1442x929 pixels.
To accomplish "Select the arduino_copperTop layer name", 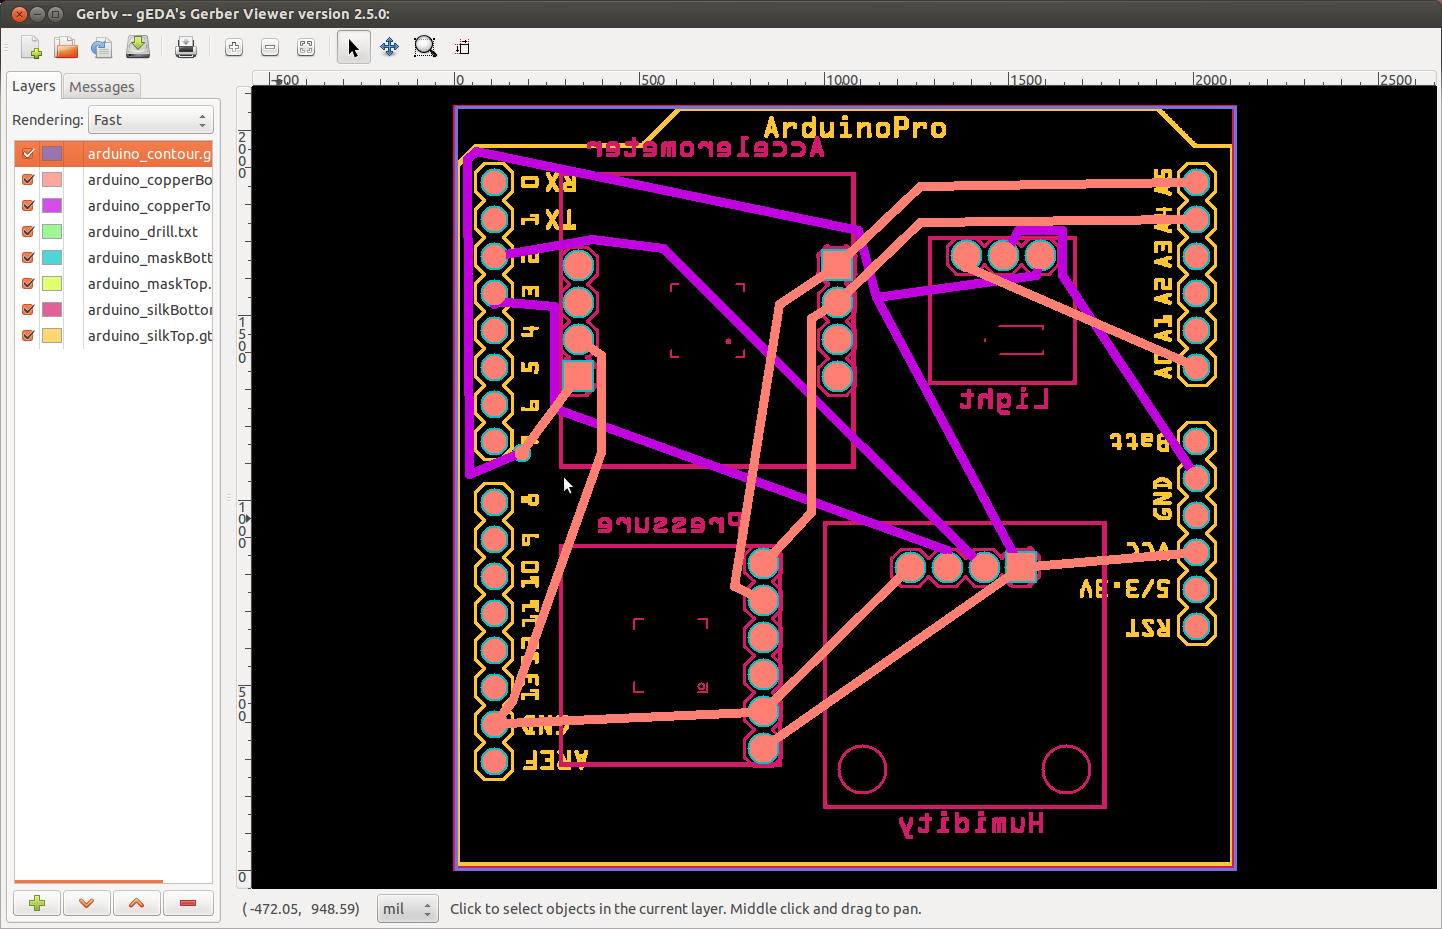I will pos(149,206).
